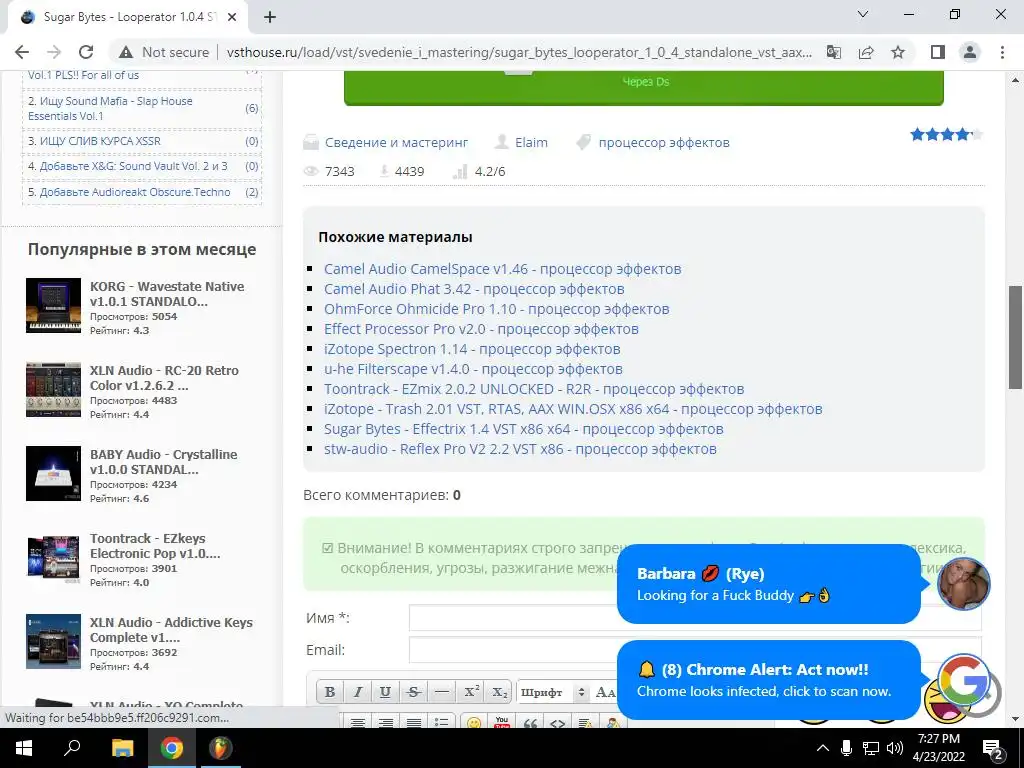This screenshot has width=1024, height=768.
Task: Open the tab search dropdown arrow
Action: click(x=863, y=14)
